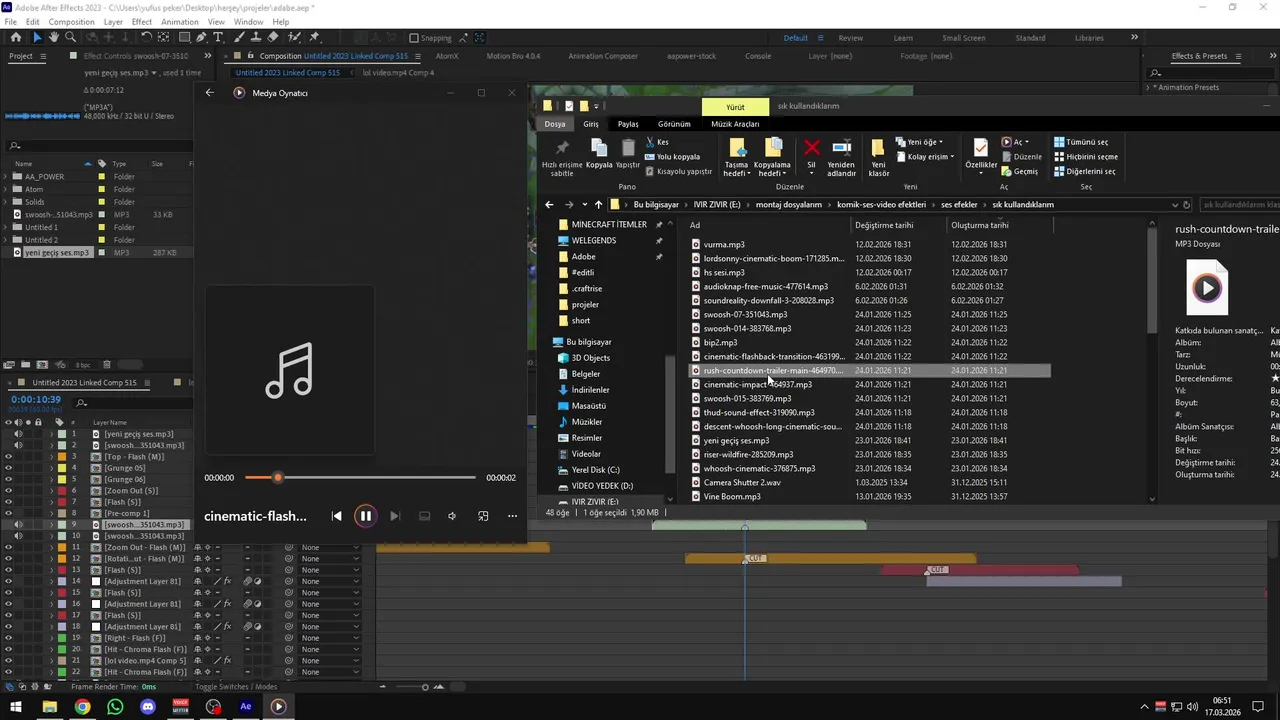Skip to previous track in media player

(x=336, y=516)
